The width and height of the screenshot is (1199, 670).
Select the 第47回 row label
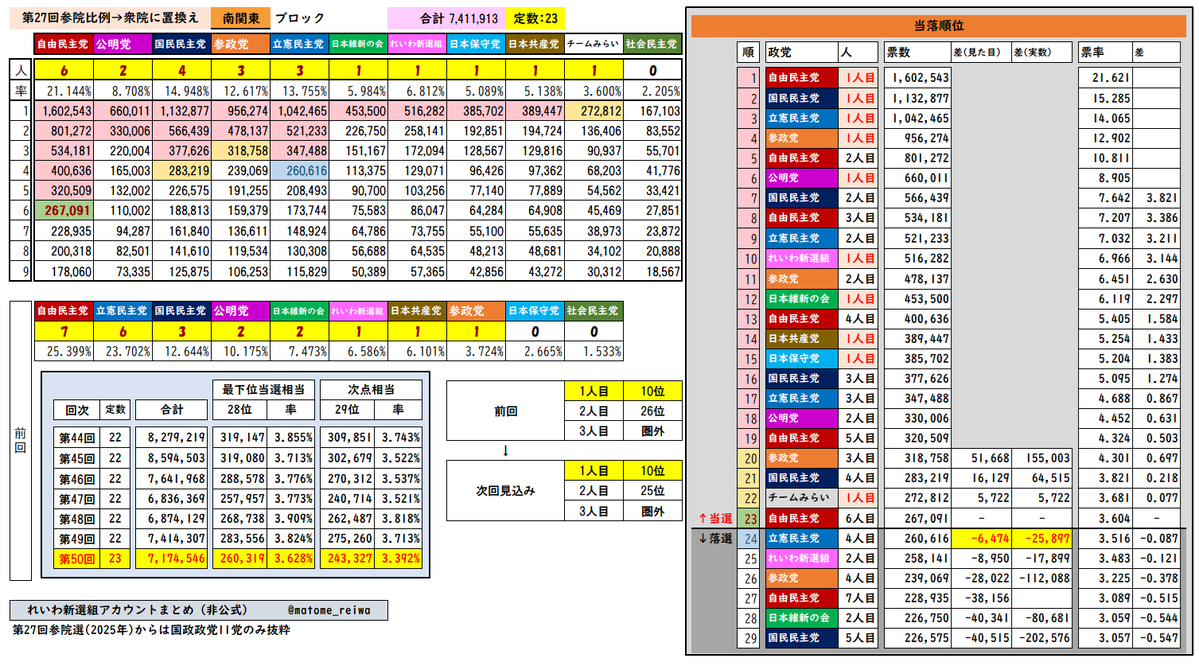point(76,499)
